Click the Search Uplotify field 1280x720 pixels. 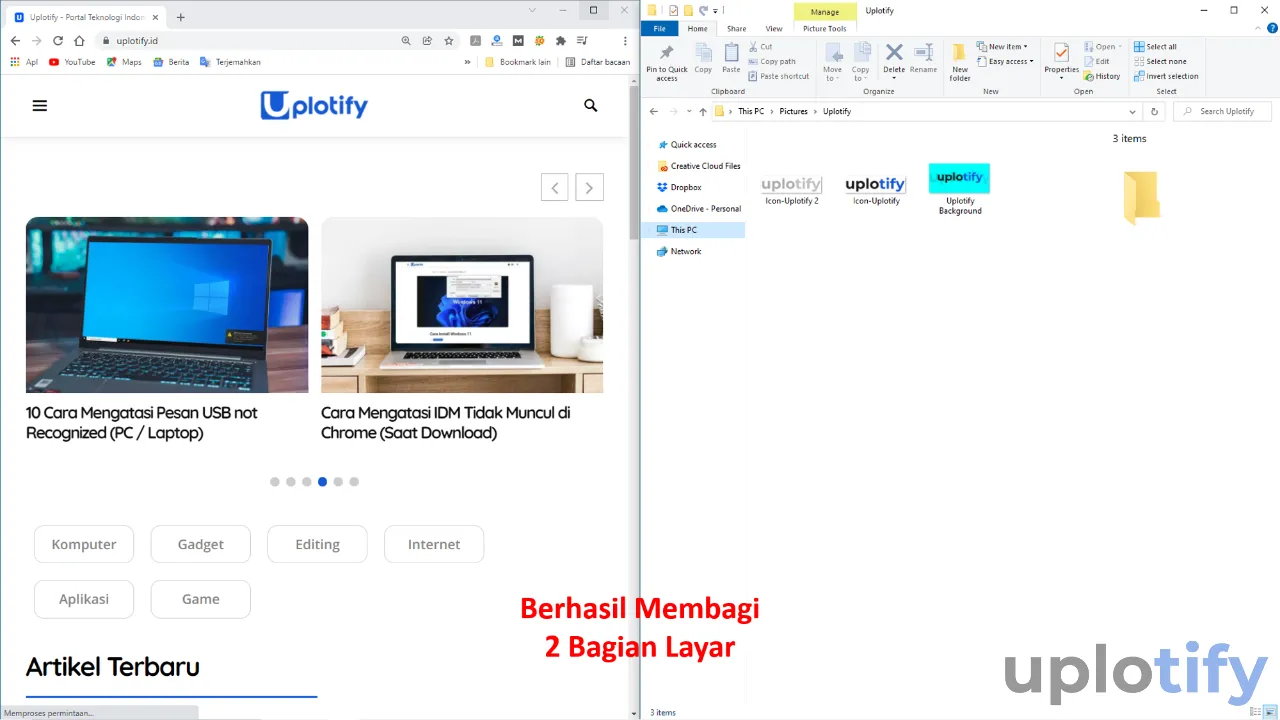click(1222, 111)
